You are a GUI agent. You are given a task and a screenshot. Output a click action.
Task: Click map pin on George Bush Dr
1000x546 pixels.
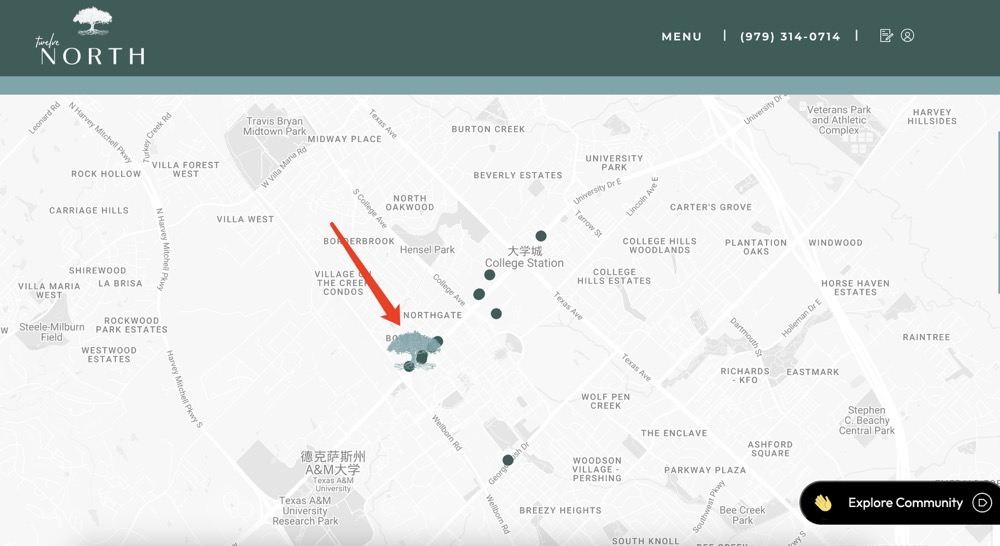[508, 460]
